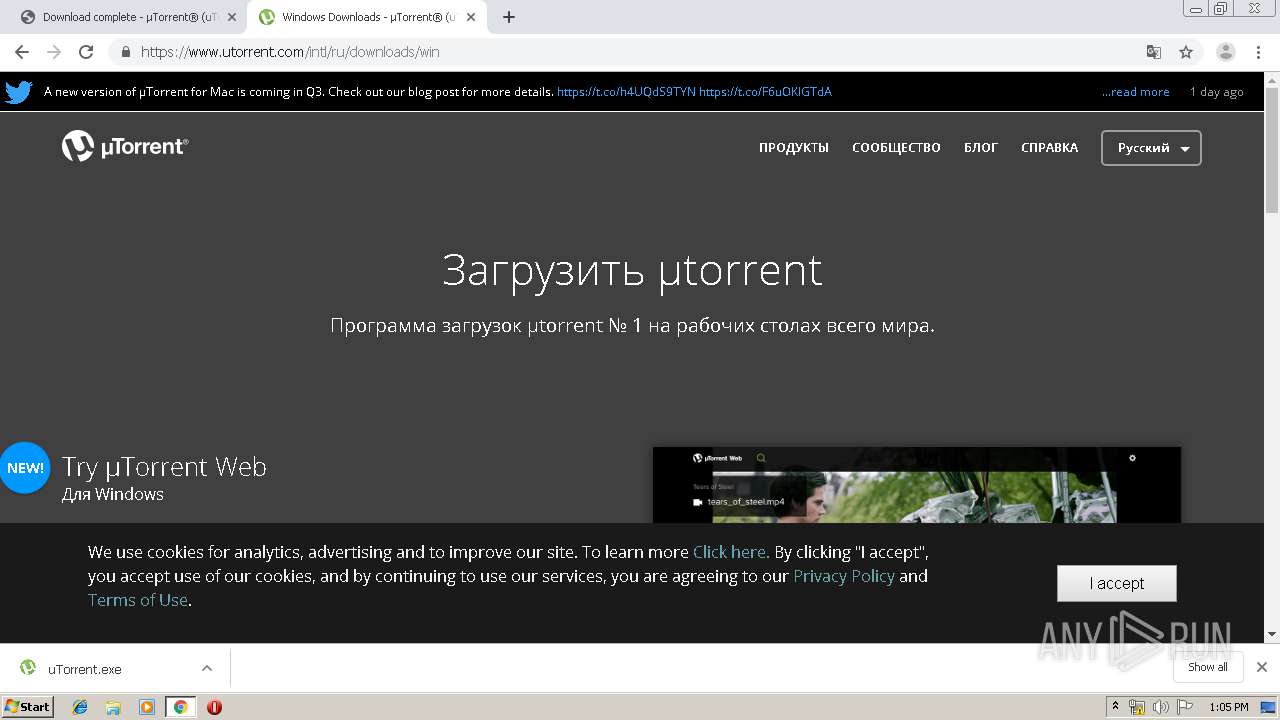Image resolution: width=1280 pixels, height=720 pixels.
Task: Open the media player taskbar icon
Action: [147, 707]
